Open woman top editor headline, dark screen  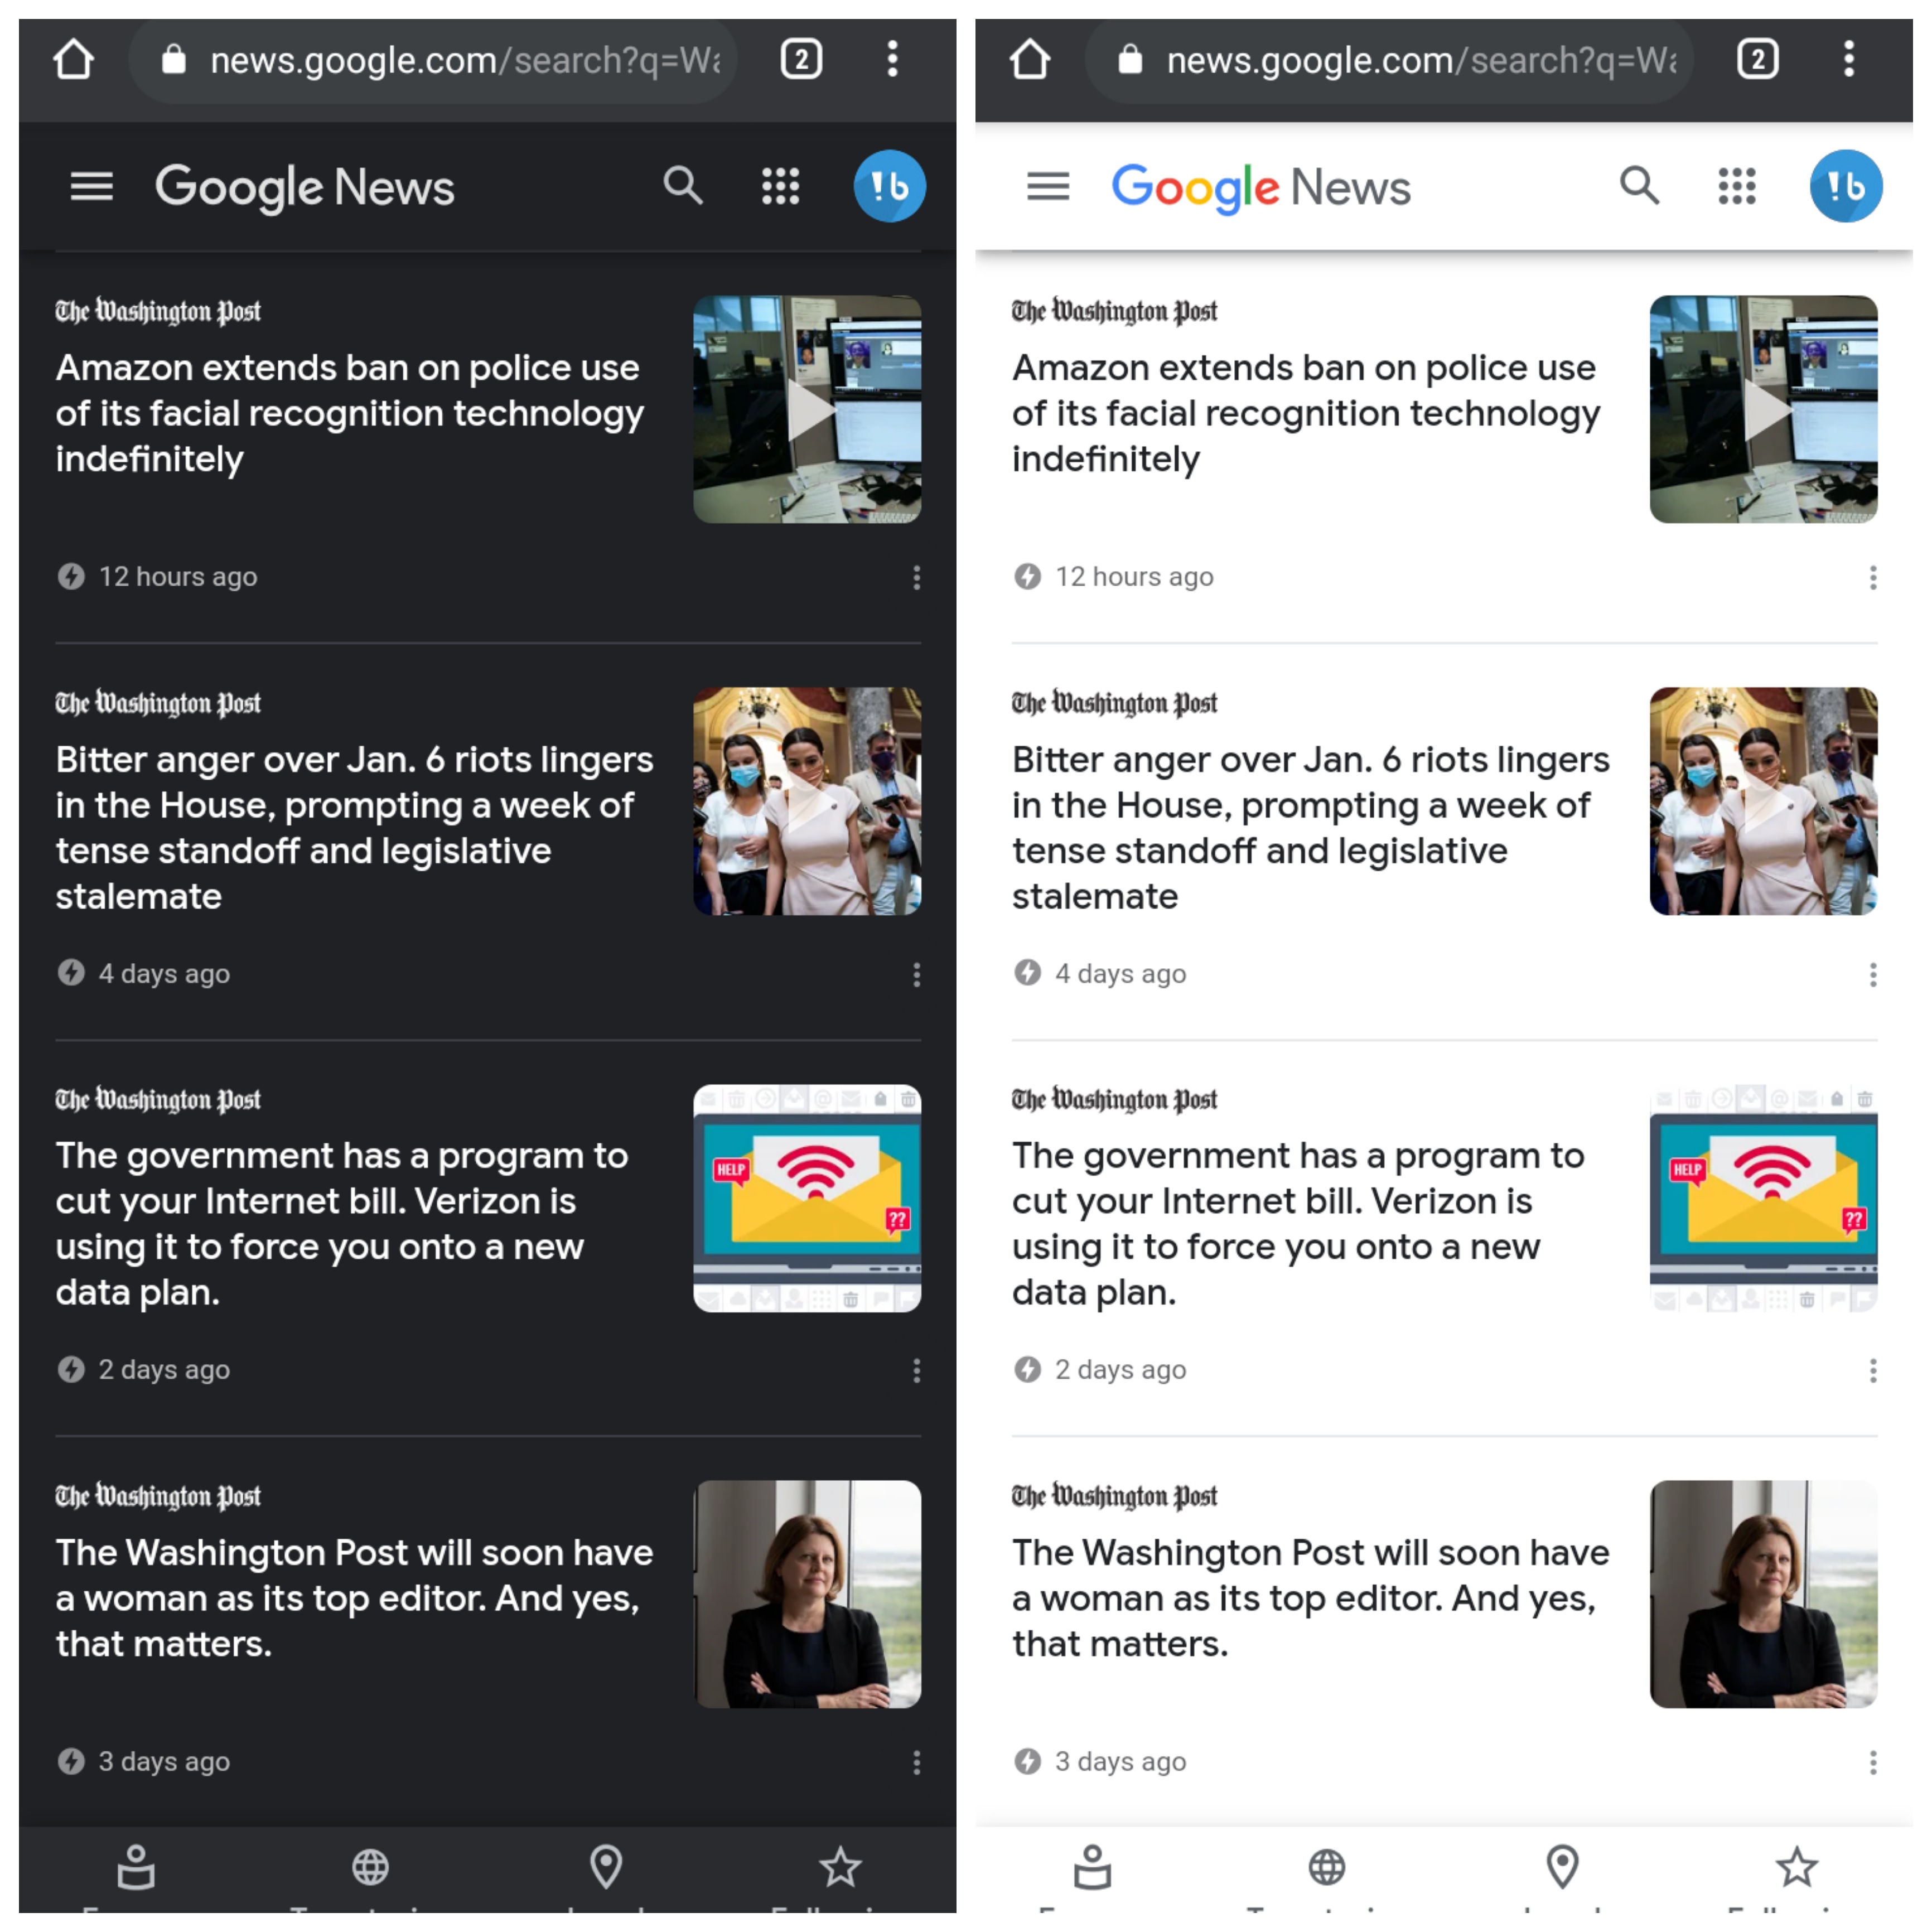tap(354, 1598)
